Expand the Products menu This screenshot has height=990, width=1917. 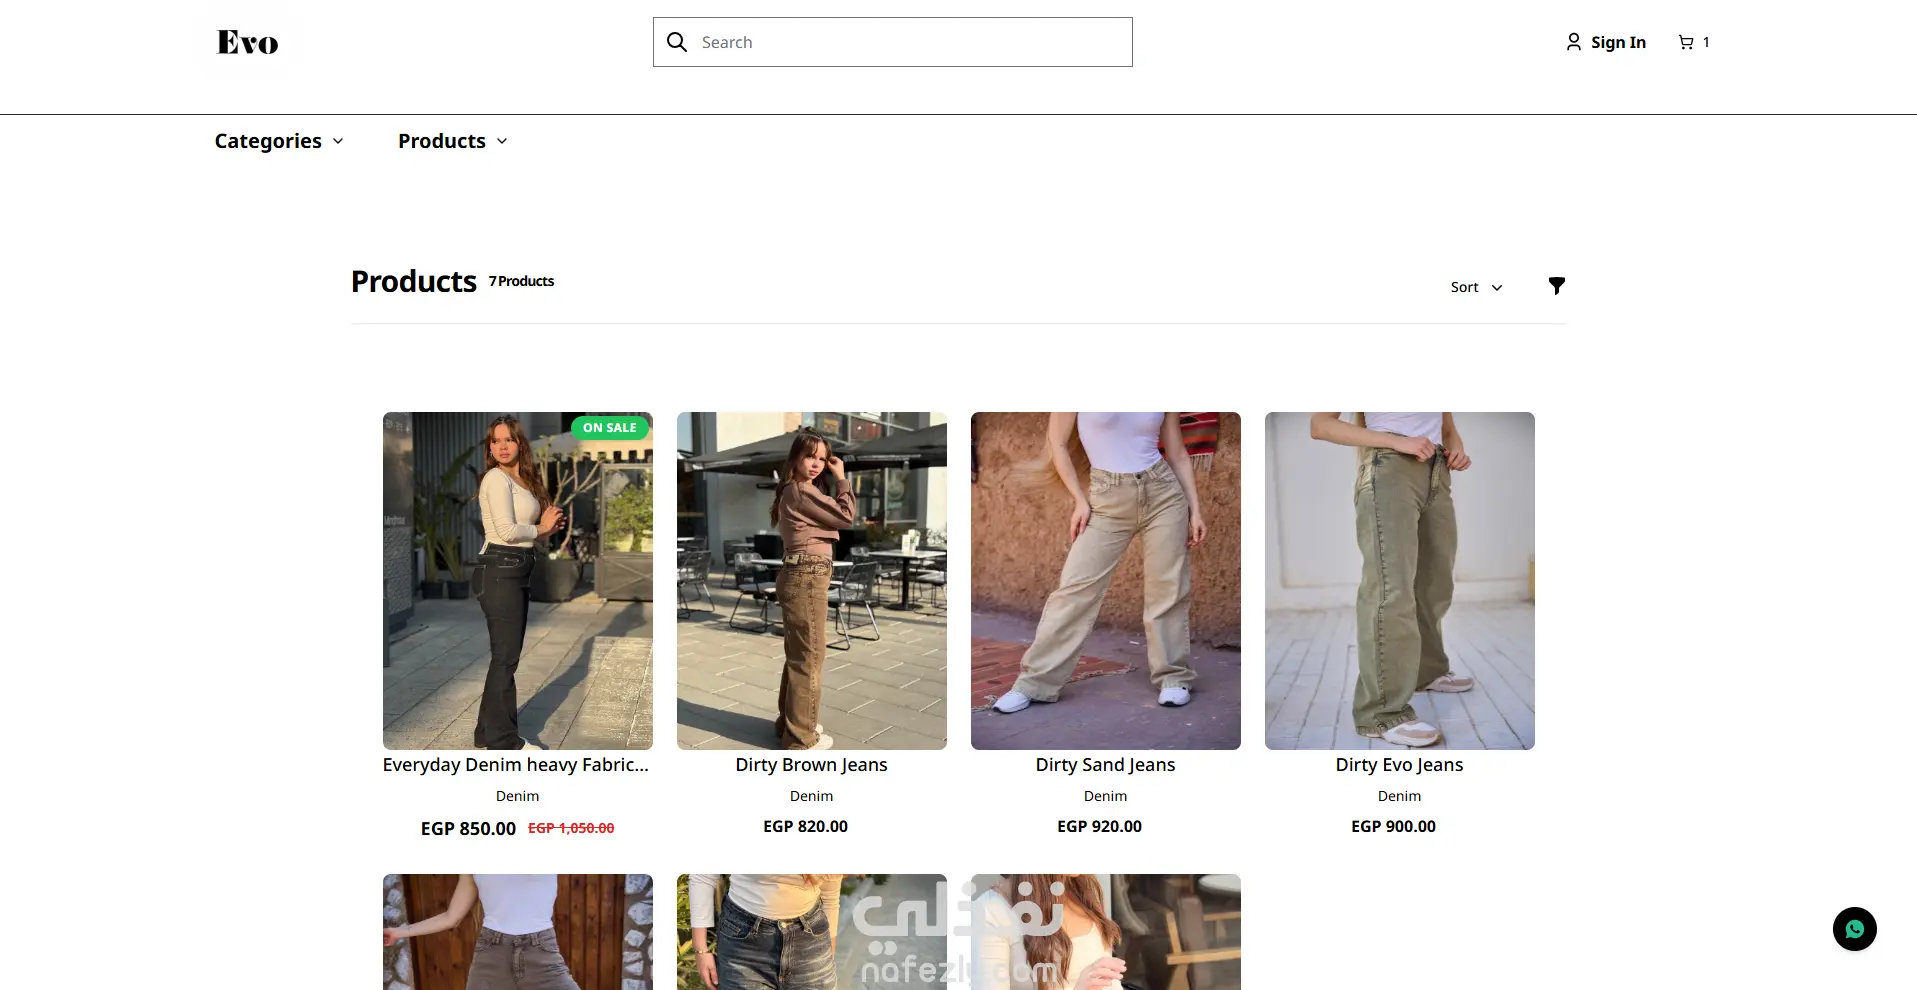coord(453,141)
